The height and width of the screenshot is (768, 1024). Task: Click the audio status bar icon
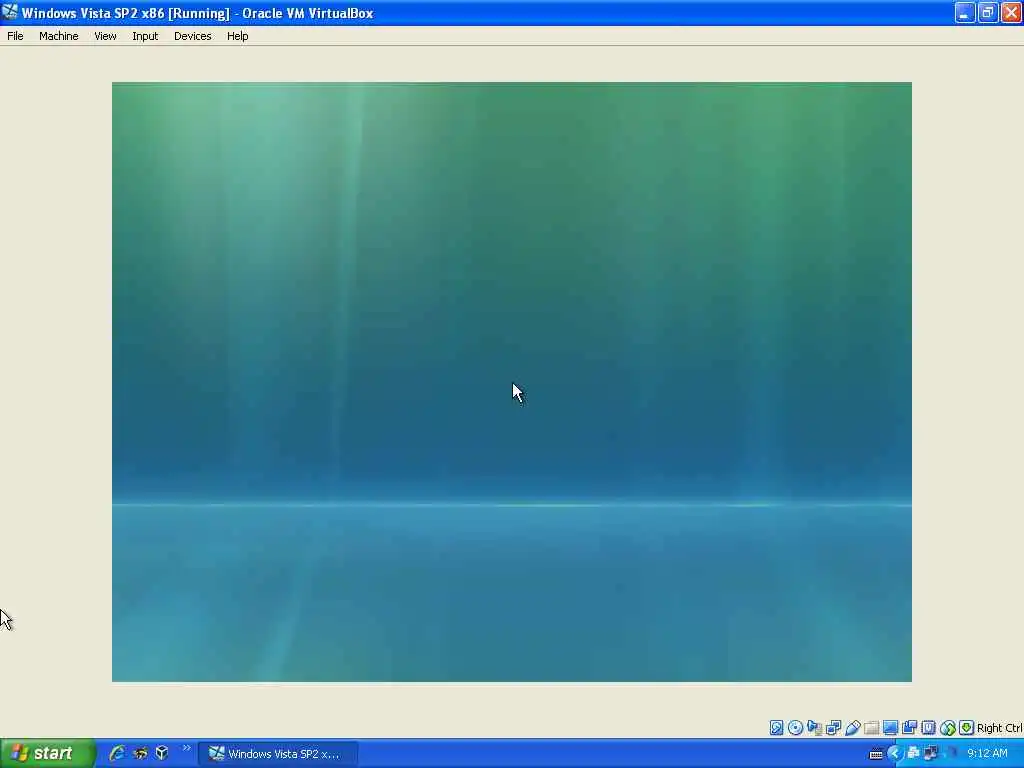click(814, 728)
